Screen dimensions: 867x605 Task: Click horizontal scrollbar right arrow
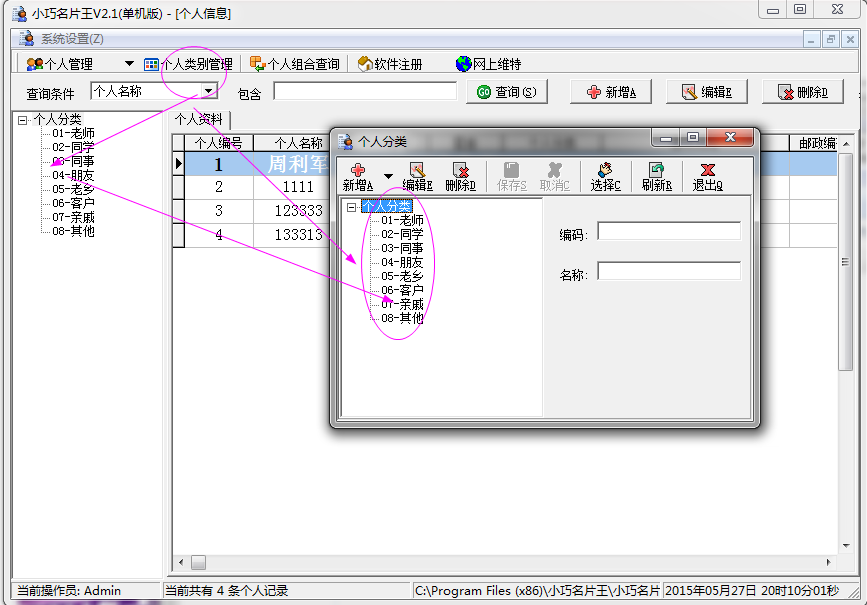pyautogui.click(x=828, y=562)
